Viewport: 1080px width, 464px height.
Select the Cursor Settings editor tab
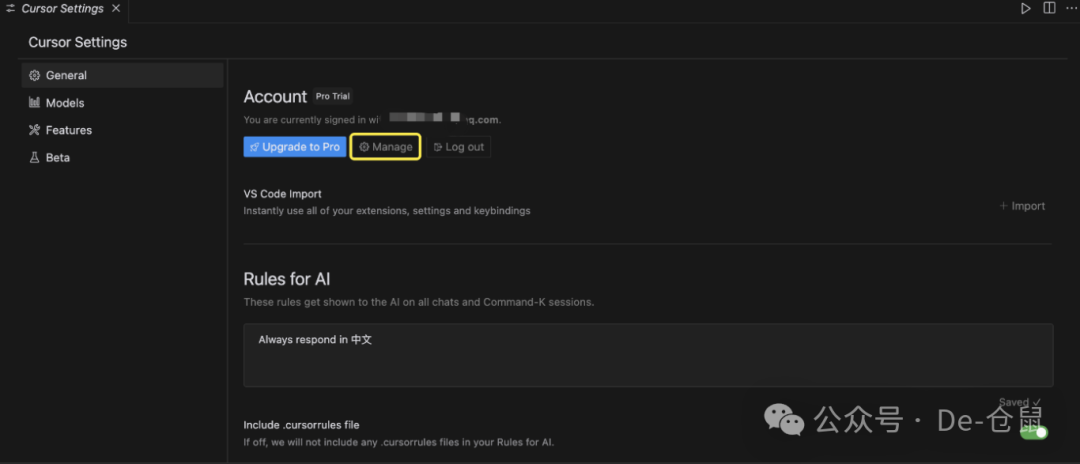(x=64, y=9)
